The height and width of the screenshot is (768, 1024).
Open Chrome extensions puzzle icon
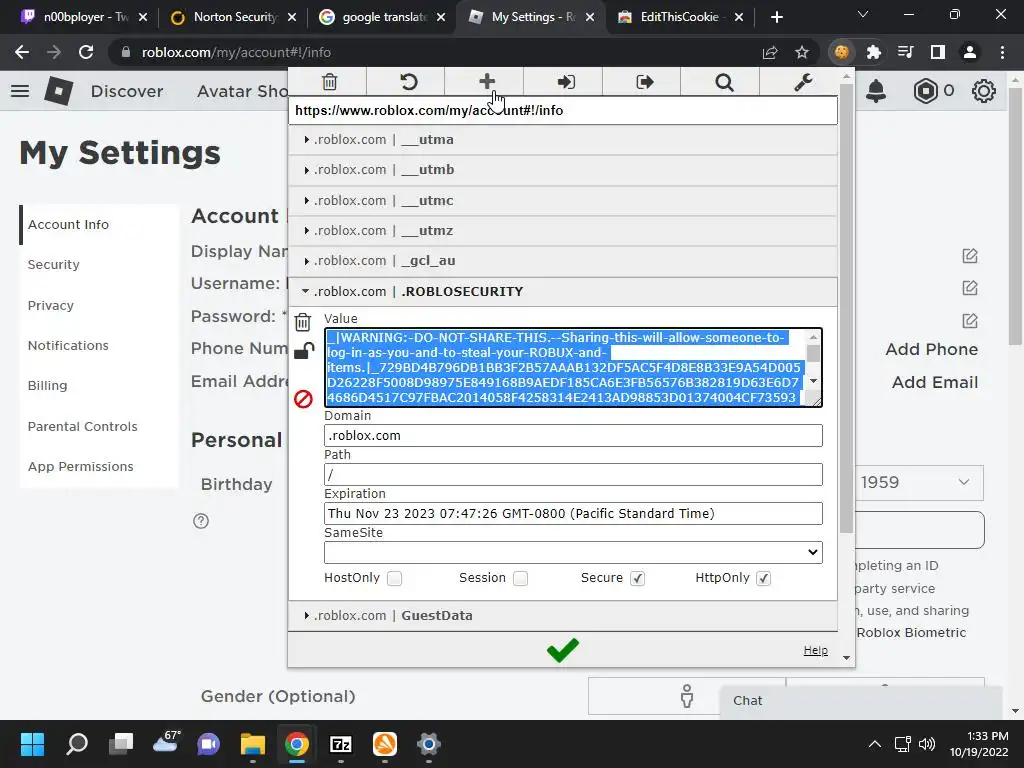coord(873,52)
